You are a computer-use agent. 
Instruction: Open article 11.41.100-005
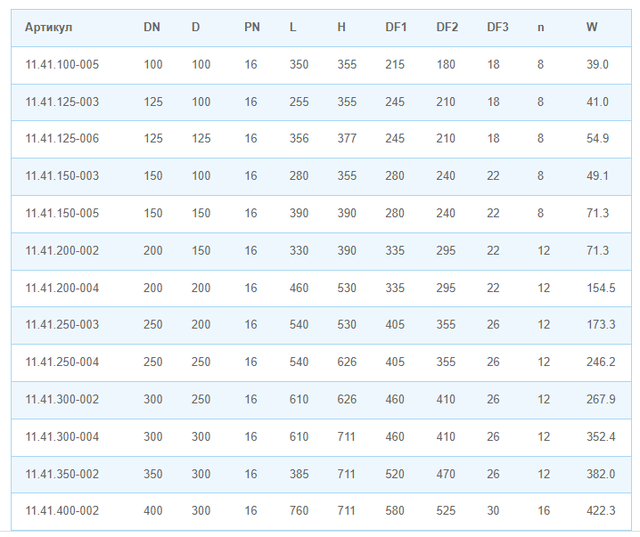tap(62, 64)
